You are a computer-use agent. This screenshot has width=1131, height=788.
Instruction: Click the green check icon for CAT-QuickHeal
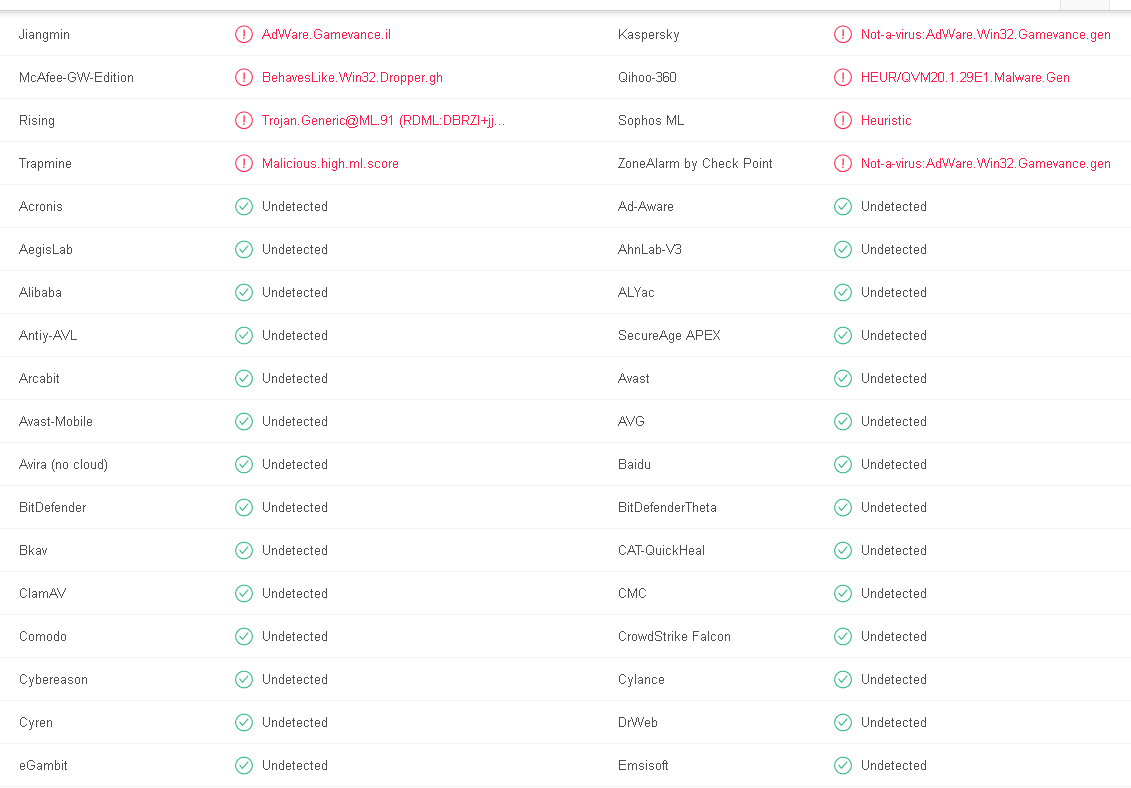tap(842, 550)
